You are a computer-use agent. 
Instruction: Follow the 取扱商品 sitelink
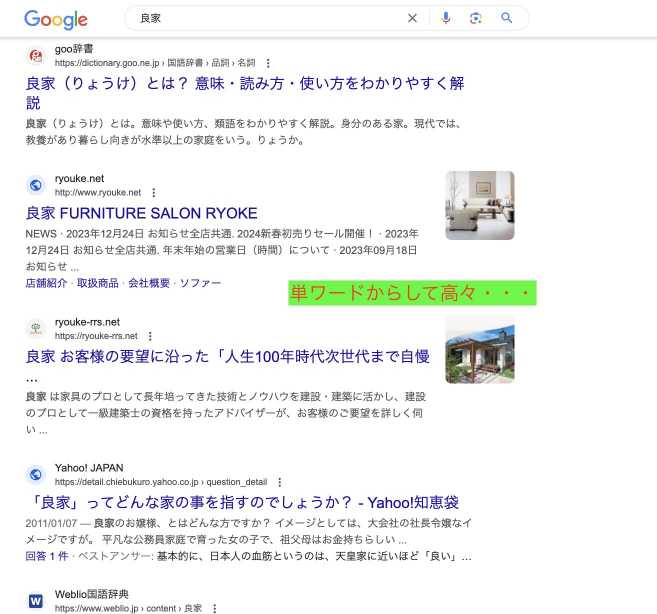click(x=98, y=283)
